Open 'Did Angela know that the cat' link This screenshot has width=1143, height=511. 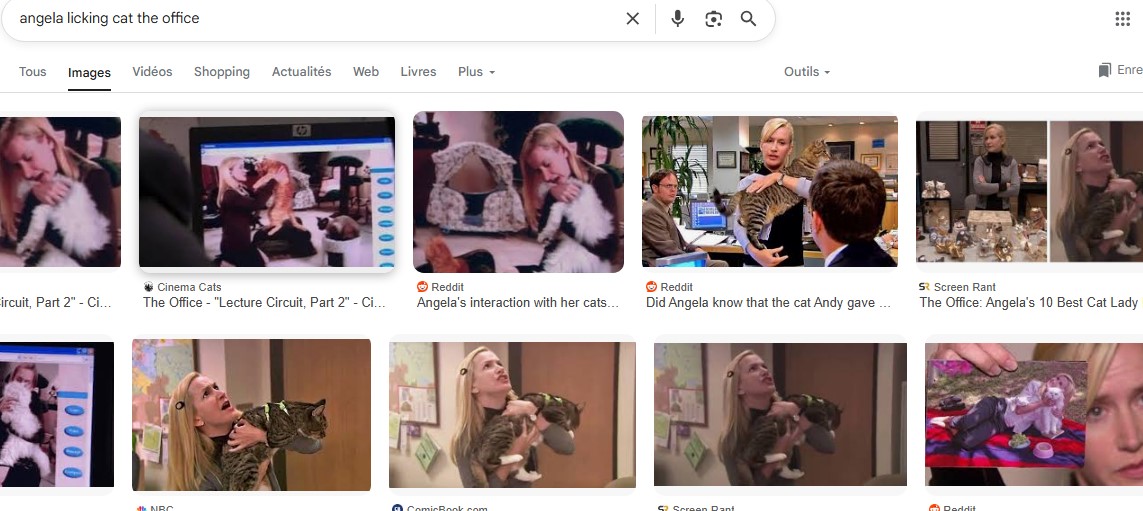click(x=768, y=303)
